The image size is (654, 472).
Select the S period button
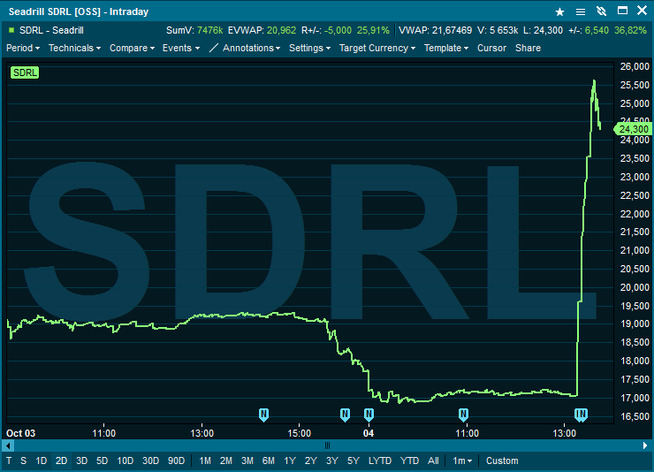23,461
